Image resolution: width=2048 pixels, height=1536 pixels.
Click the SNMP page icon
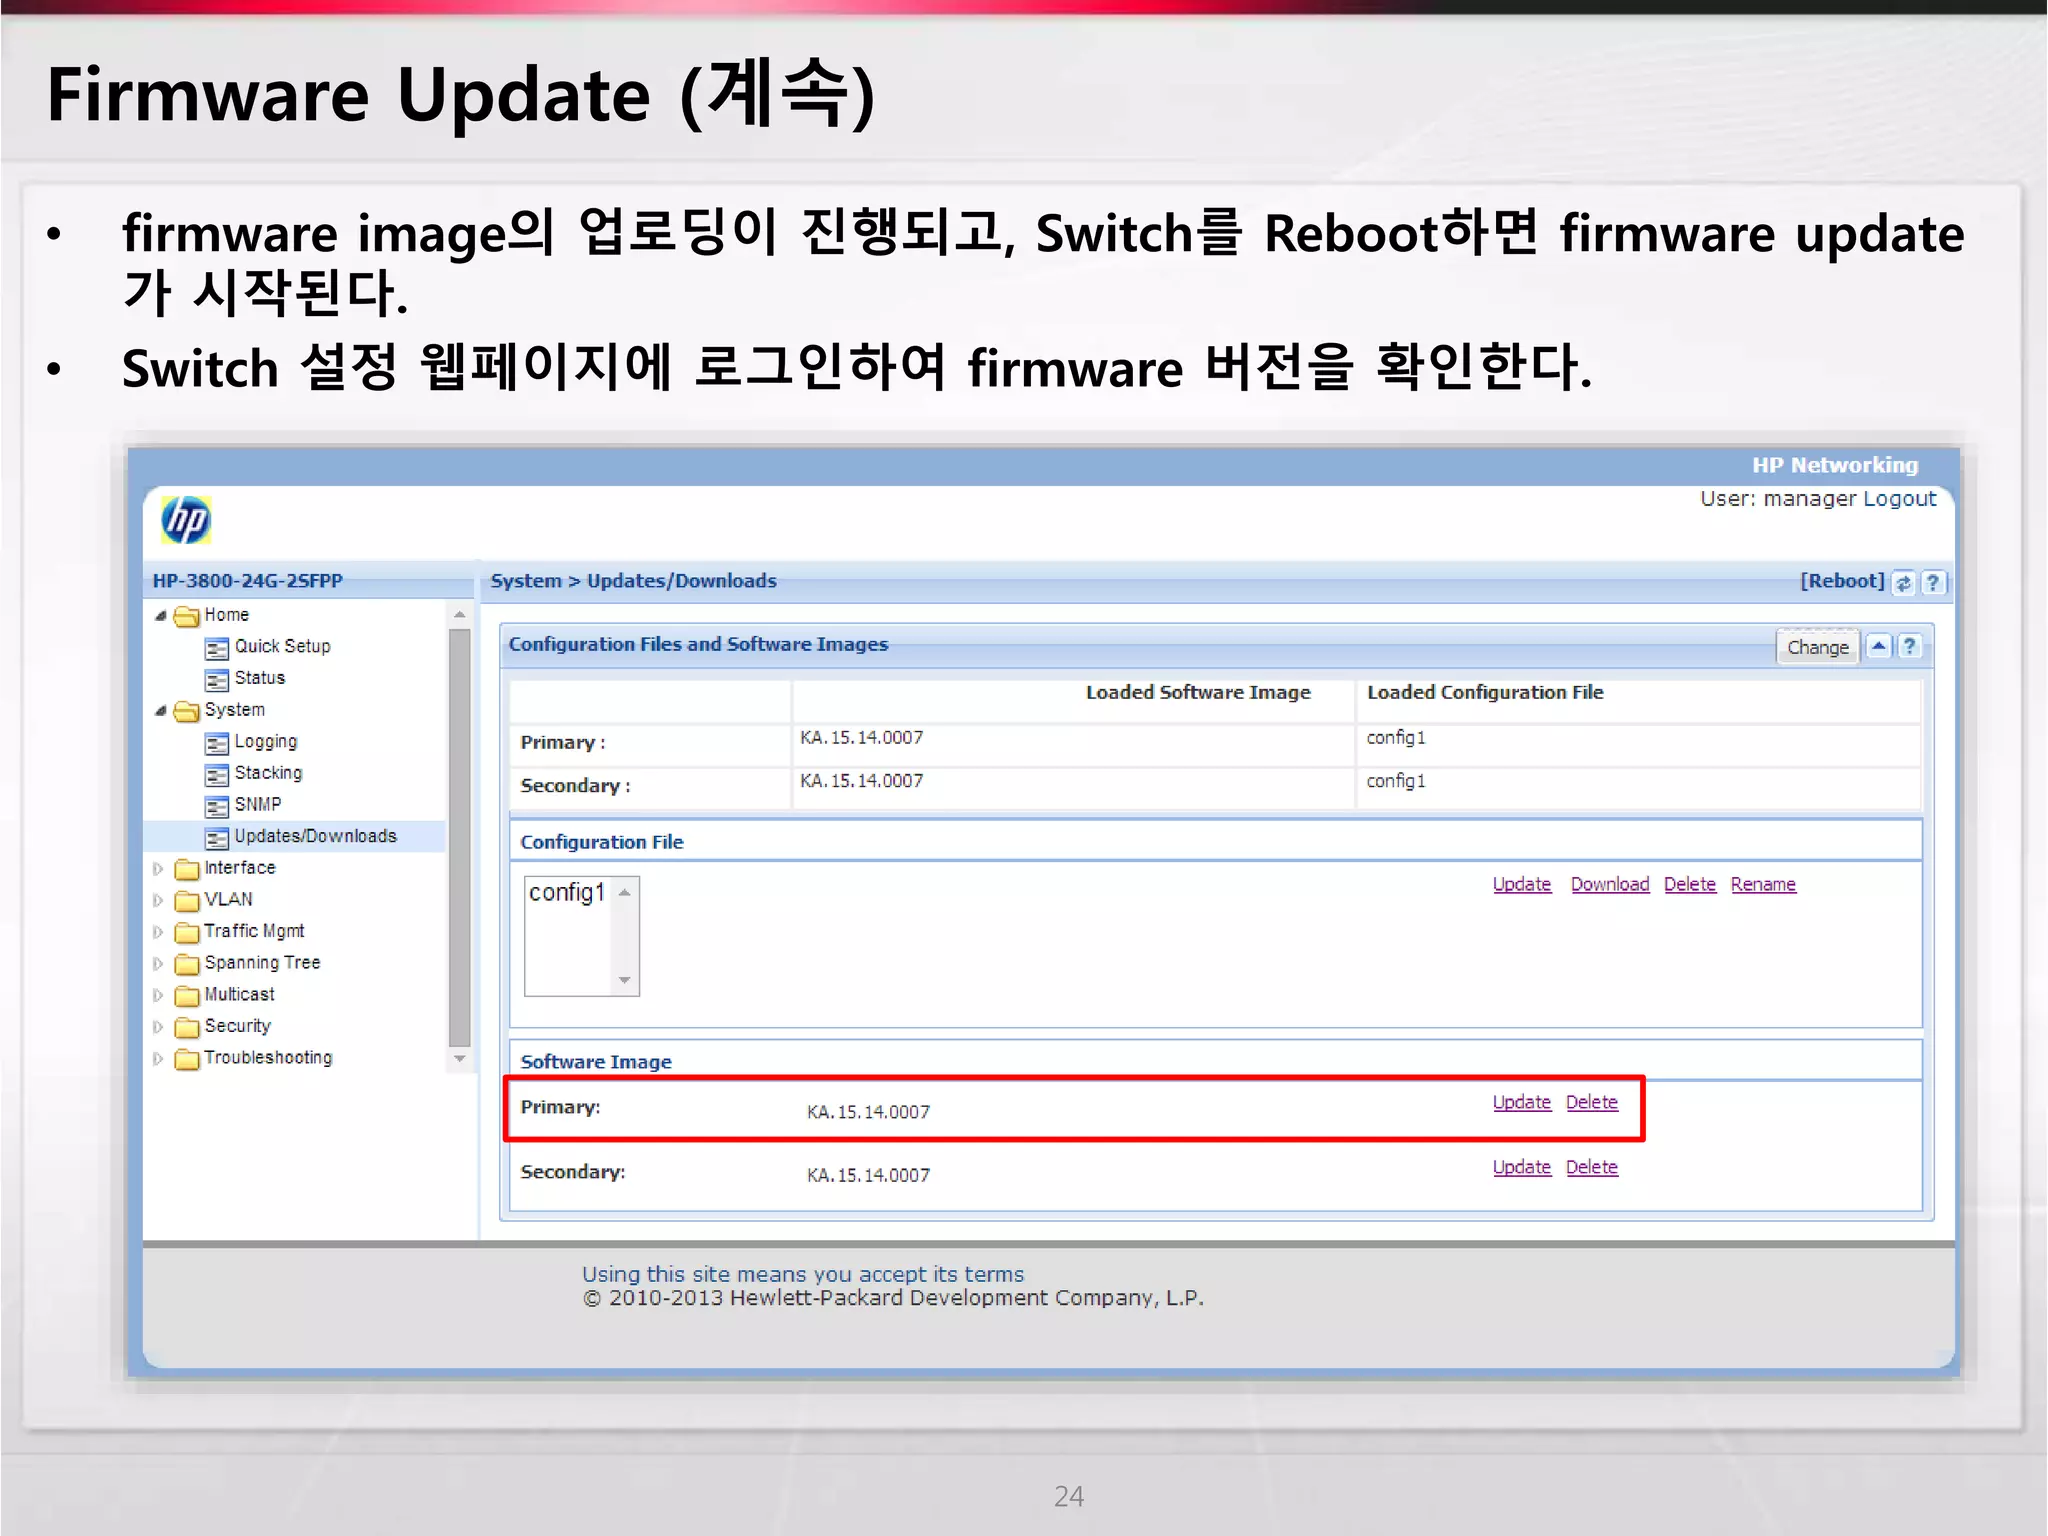point(217,806)
